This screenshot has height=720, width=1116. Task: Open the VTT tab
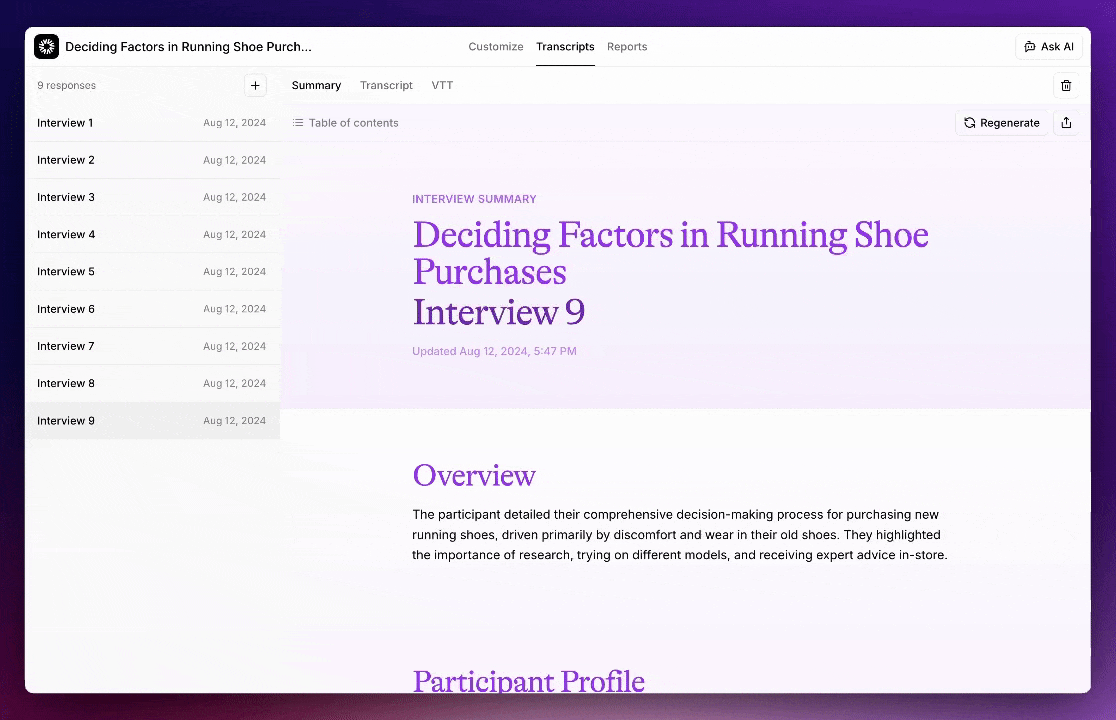point(442,86)
